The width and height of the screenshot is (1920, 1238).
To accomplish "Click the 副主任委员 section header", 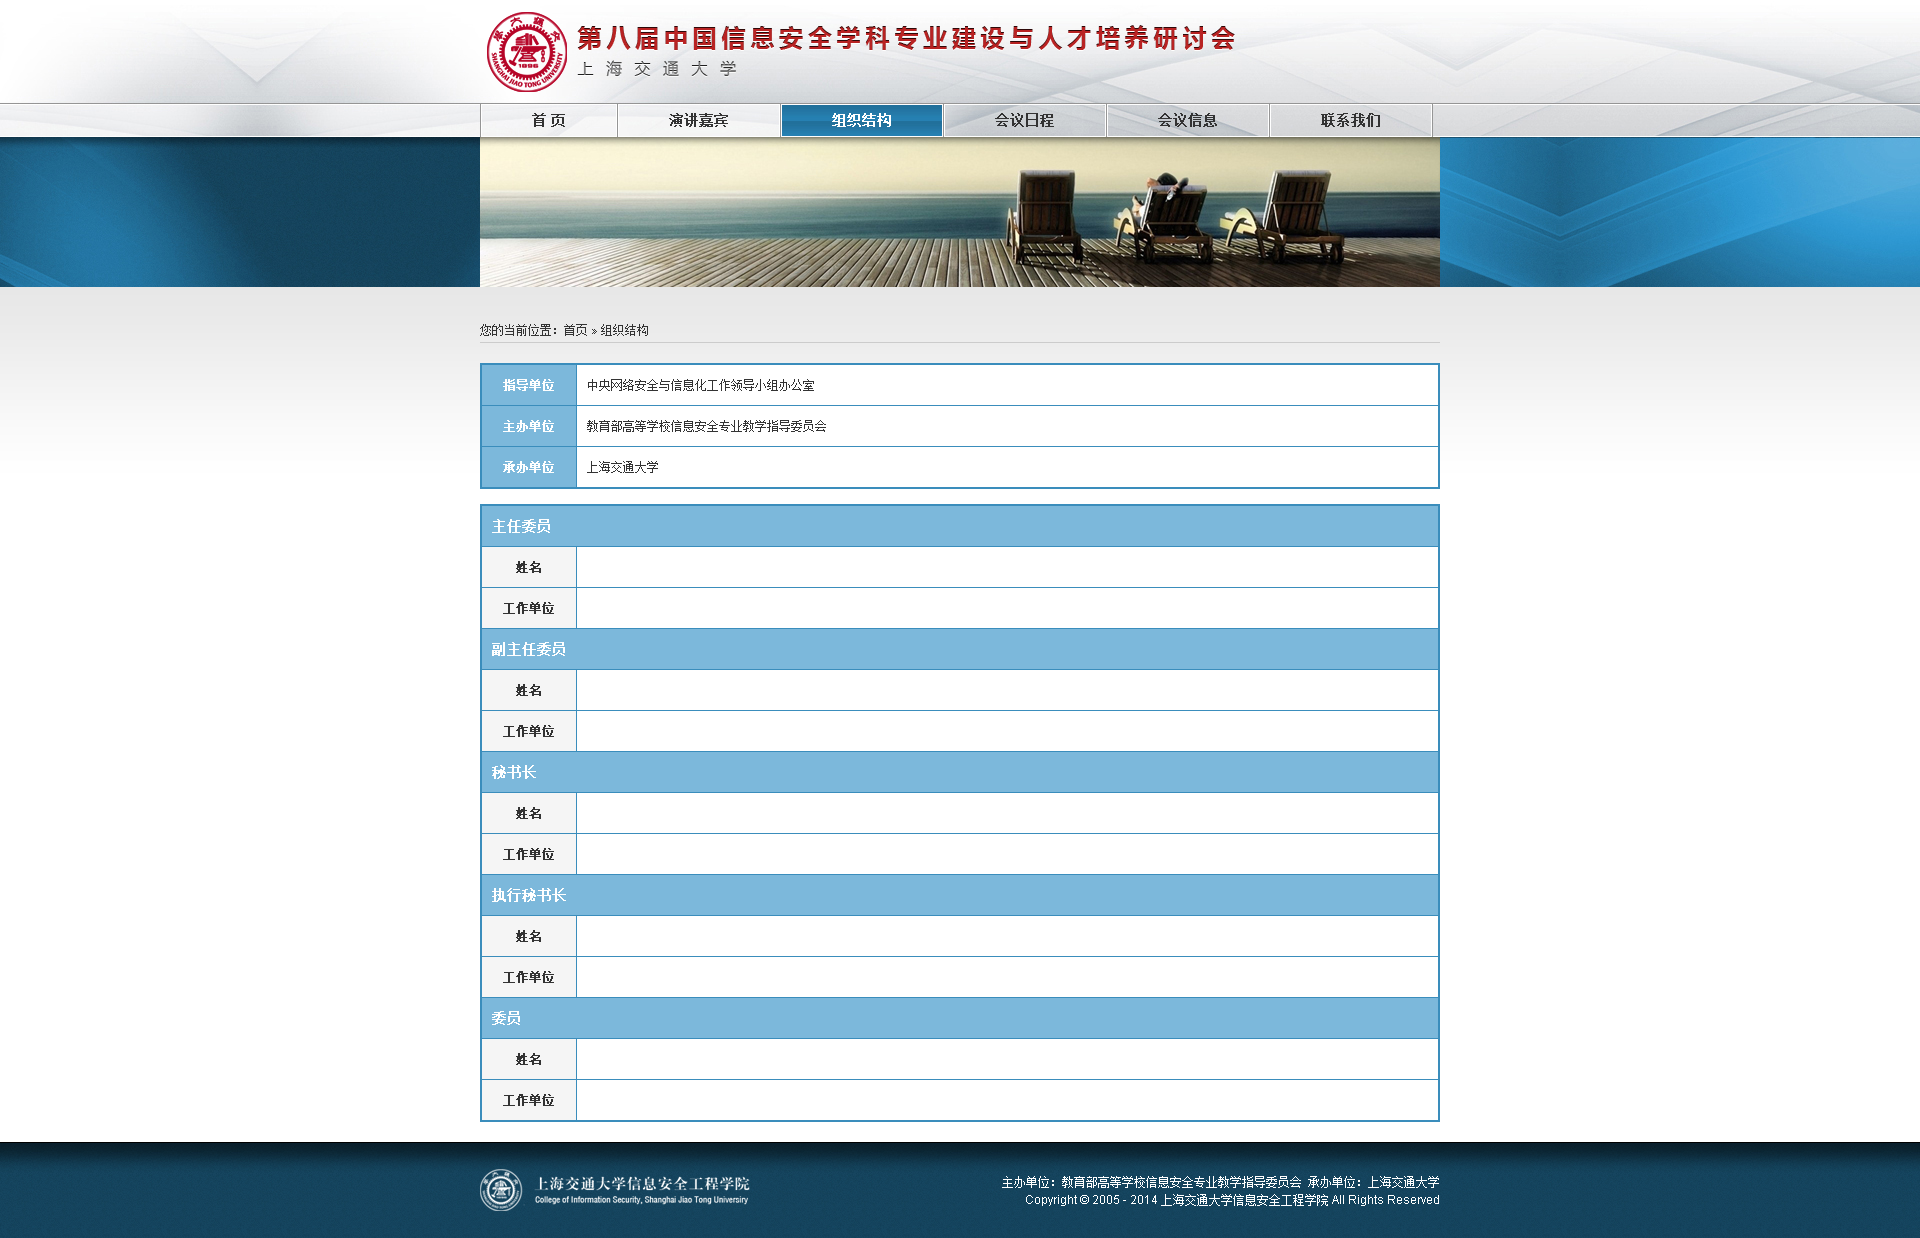I will click(x=528, y=649).
